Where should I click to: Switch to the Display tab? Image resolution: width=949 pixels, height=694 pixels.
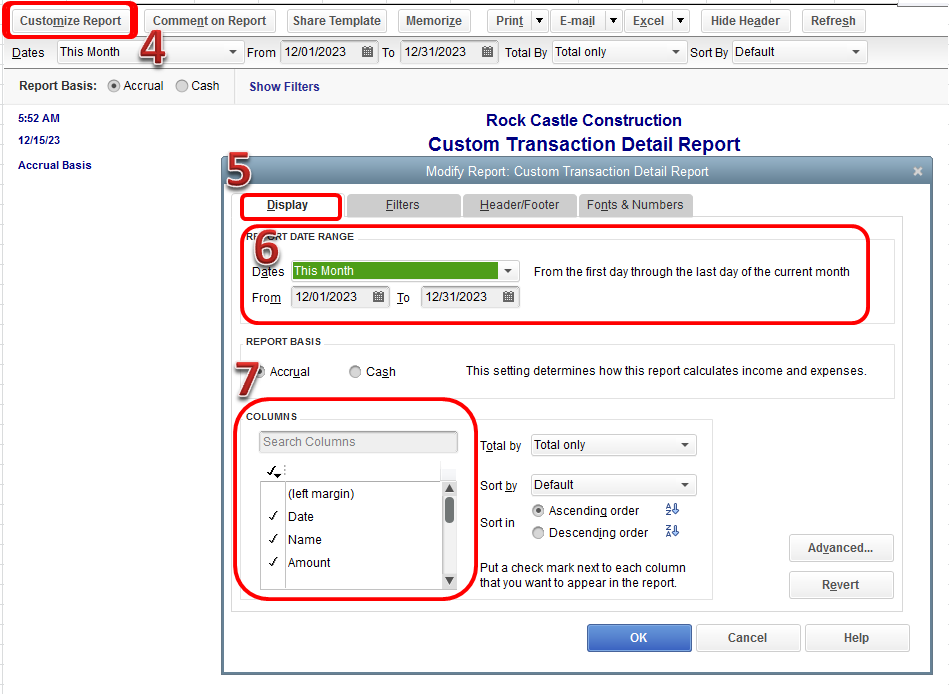(287, 205)
